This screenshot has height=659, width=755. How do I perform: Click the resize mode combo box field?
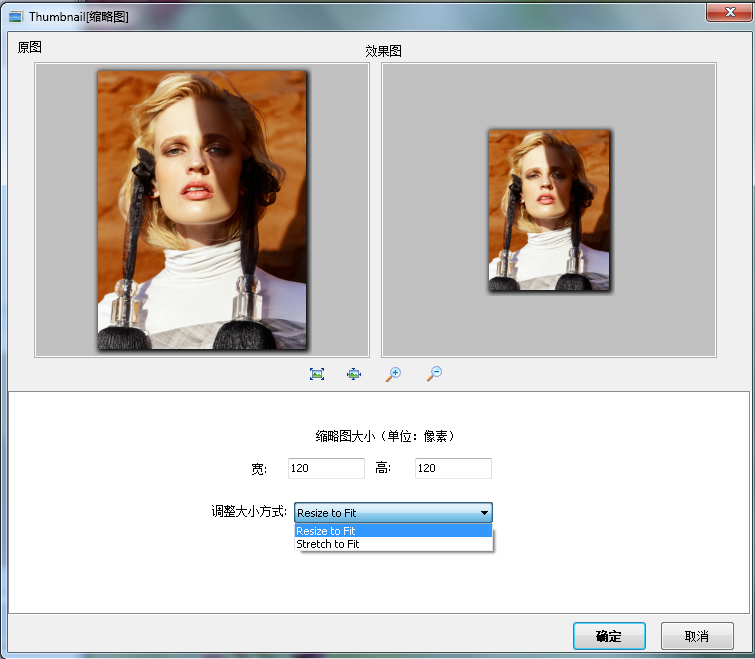coord(385,513)
